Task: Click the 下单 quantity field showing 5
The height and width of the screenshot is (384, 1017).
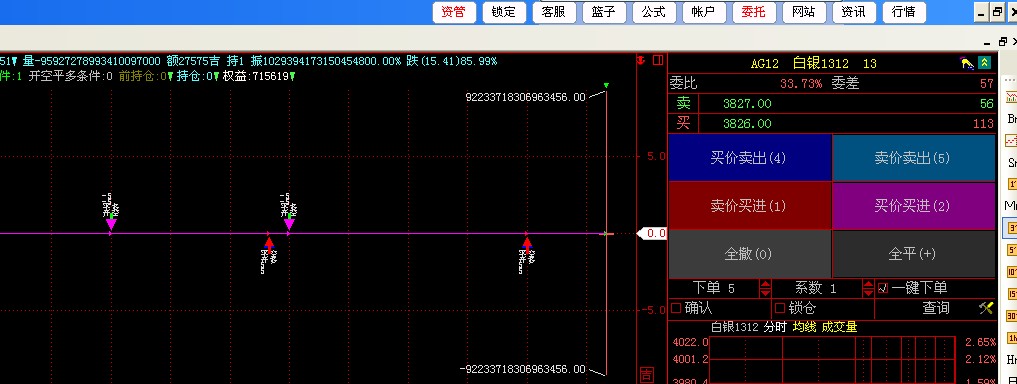Action: click(x=731, y=288)
